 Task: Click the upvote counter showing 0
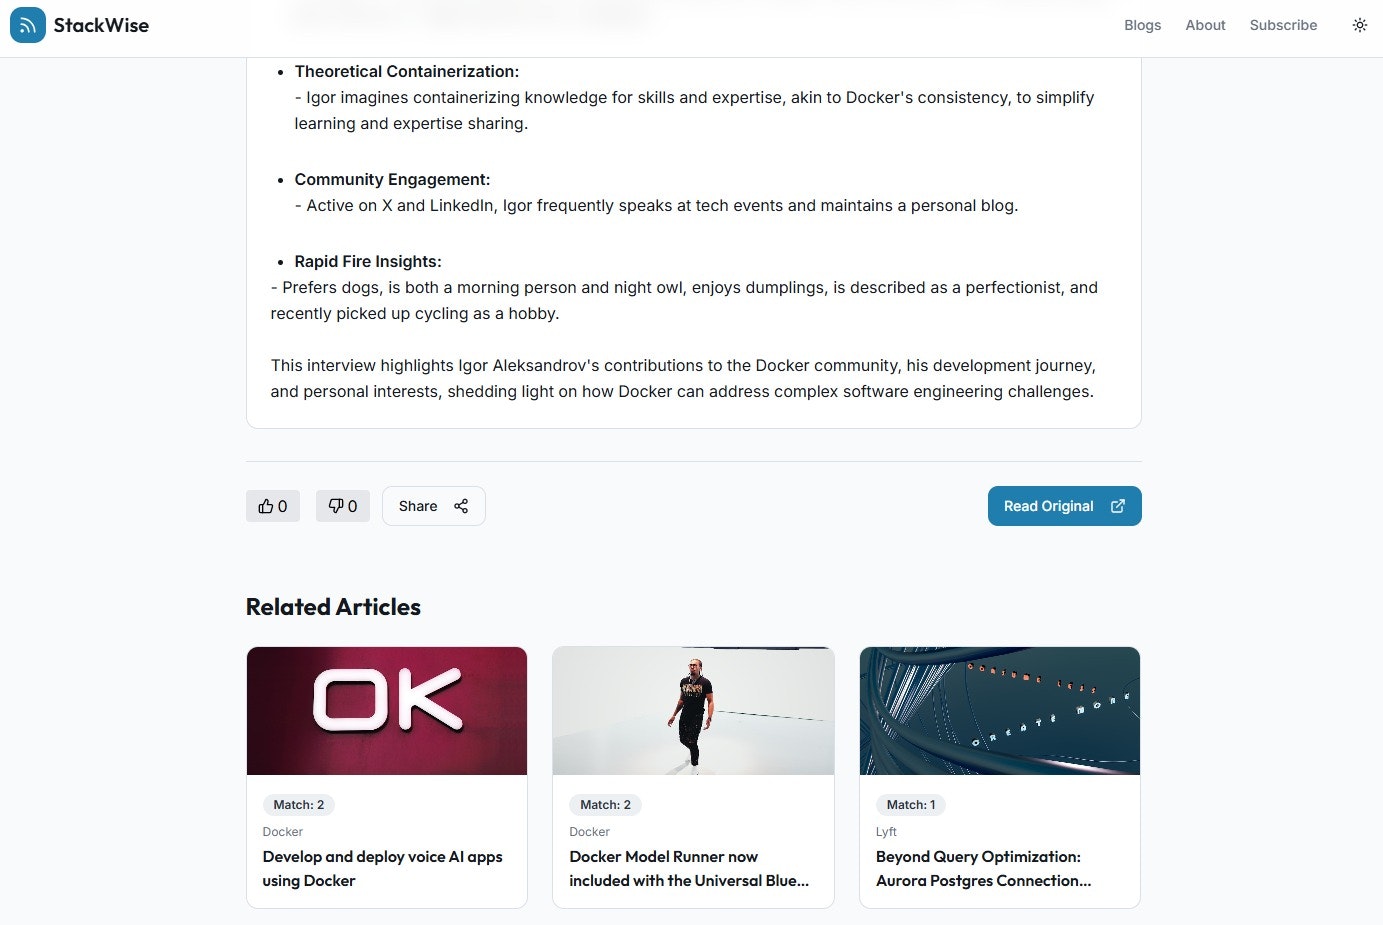(x=283, y=506)
